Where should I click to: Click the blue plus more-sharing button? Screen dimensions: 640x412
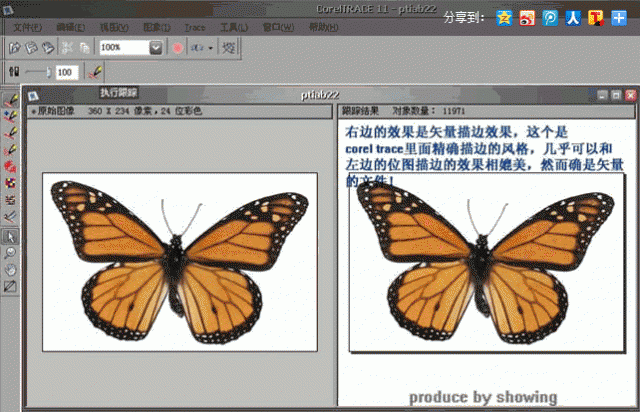click(619, 17)
